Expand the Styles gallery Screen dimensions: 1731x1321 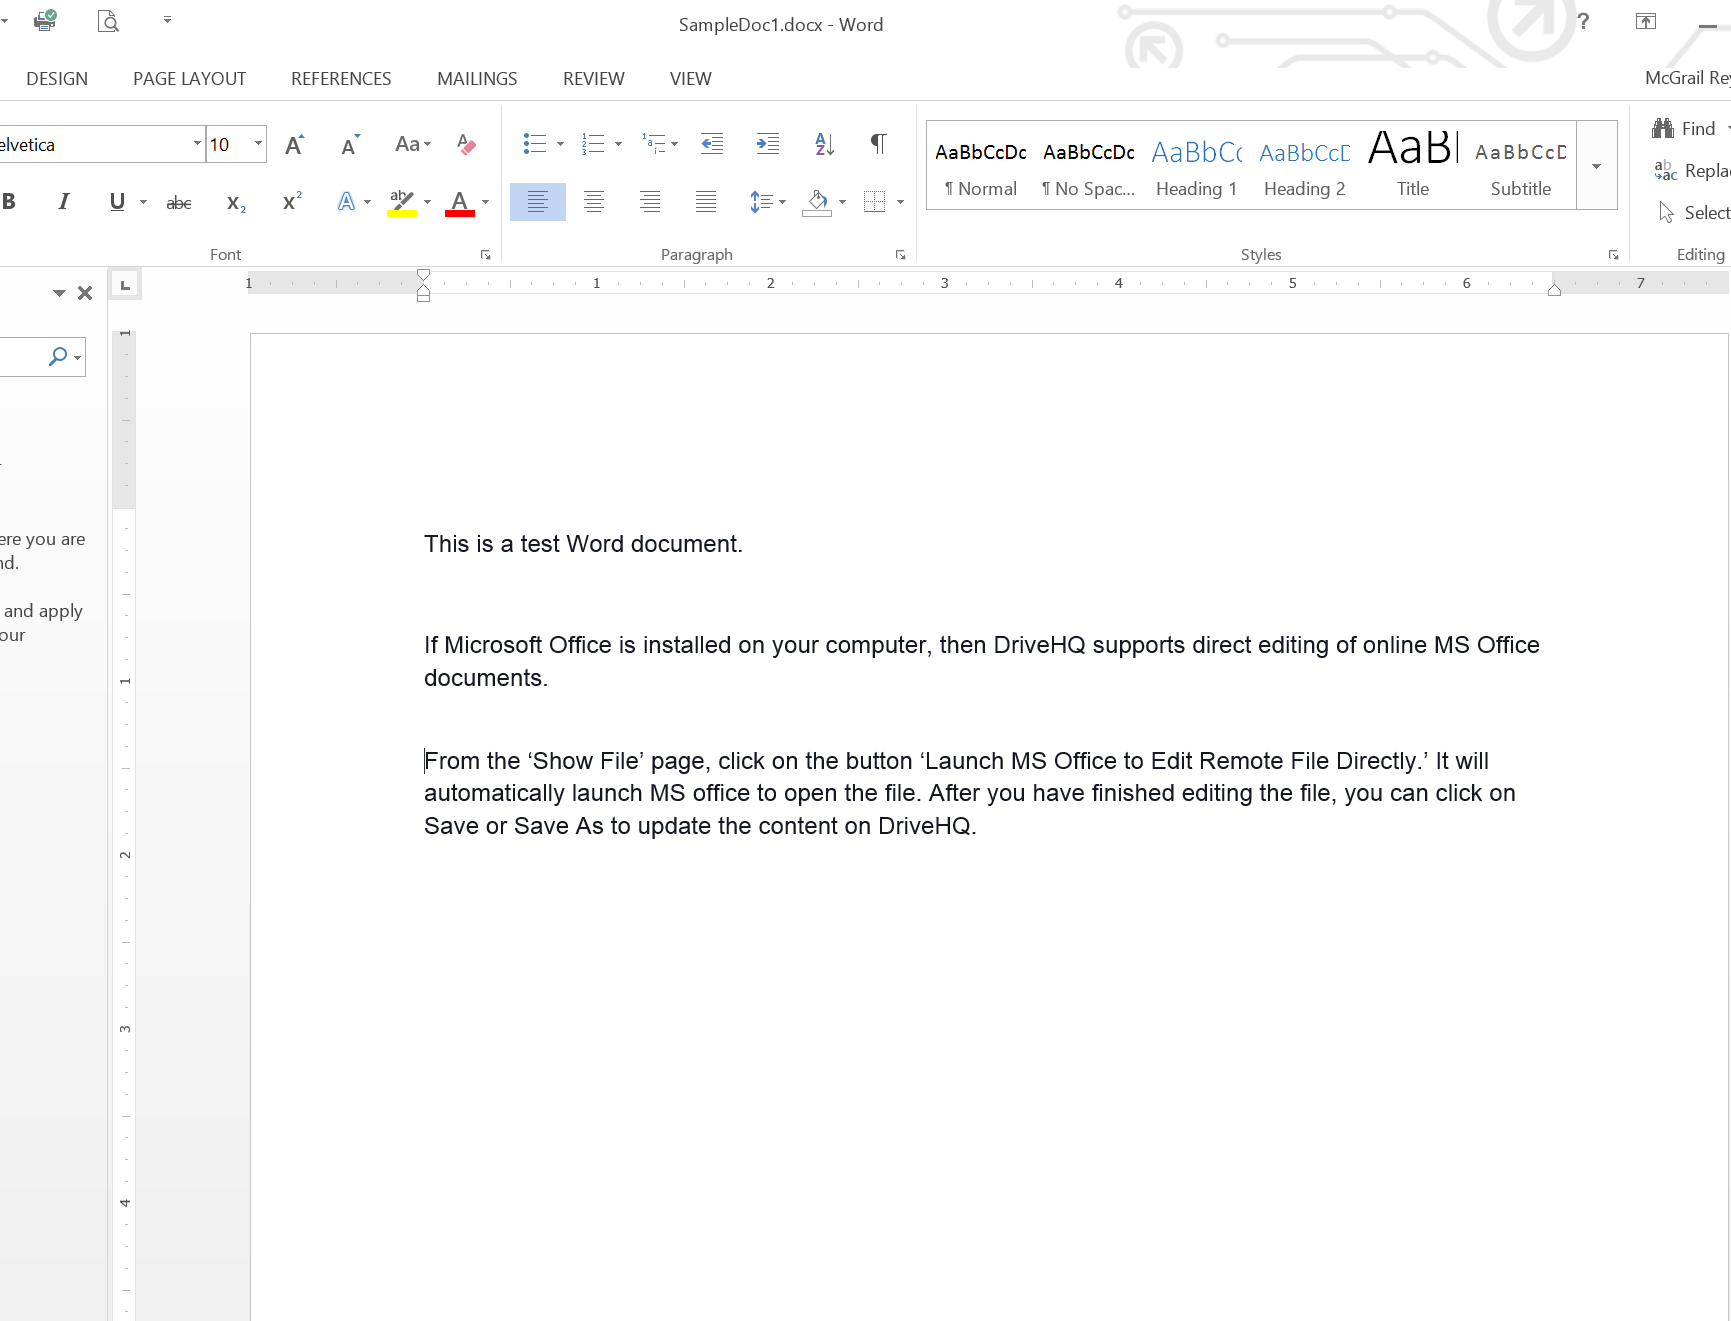1596,166
